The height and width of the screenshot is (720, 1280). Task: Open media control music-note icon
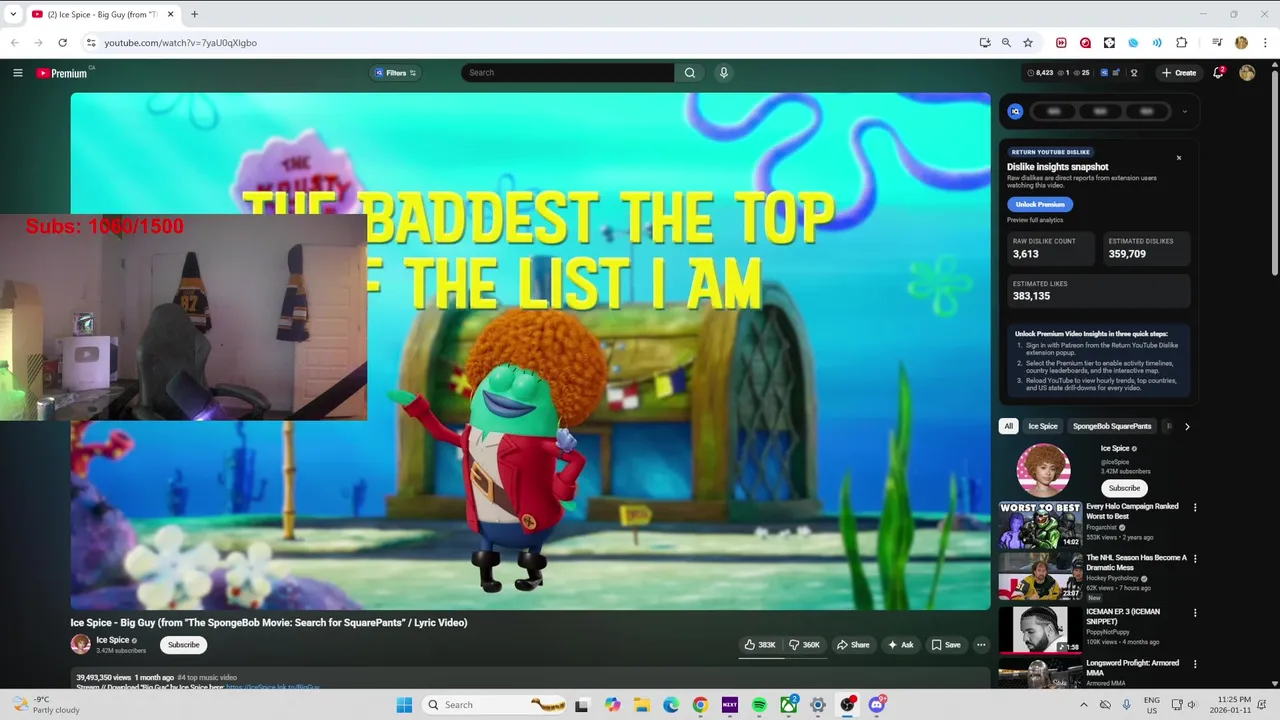[x=1217, y=43]
